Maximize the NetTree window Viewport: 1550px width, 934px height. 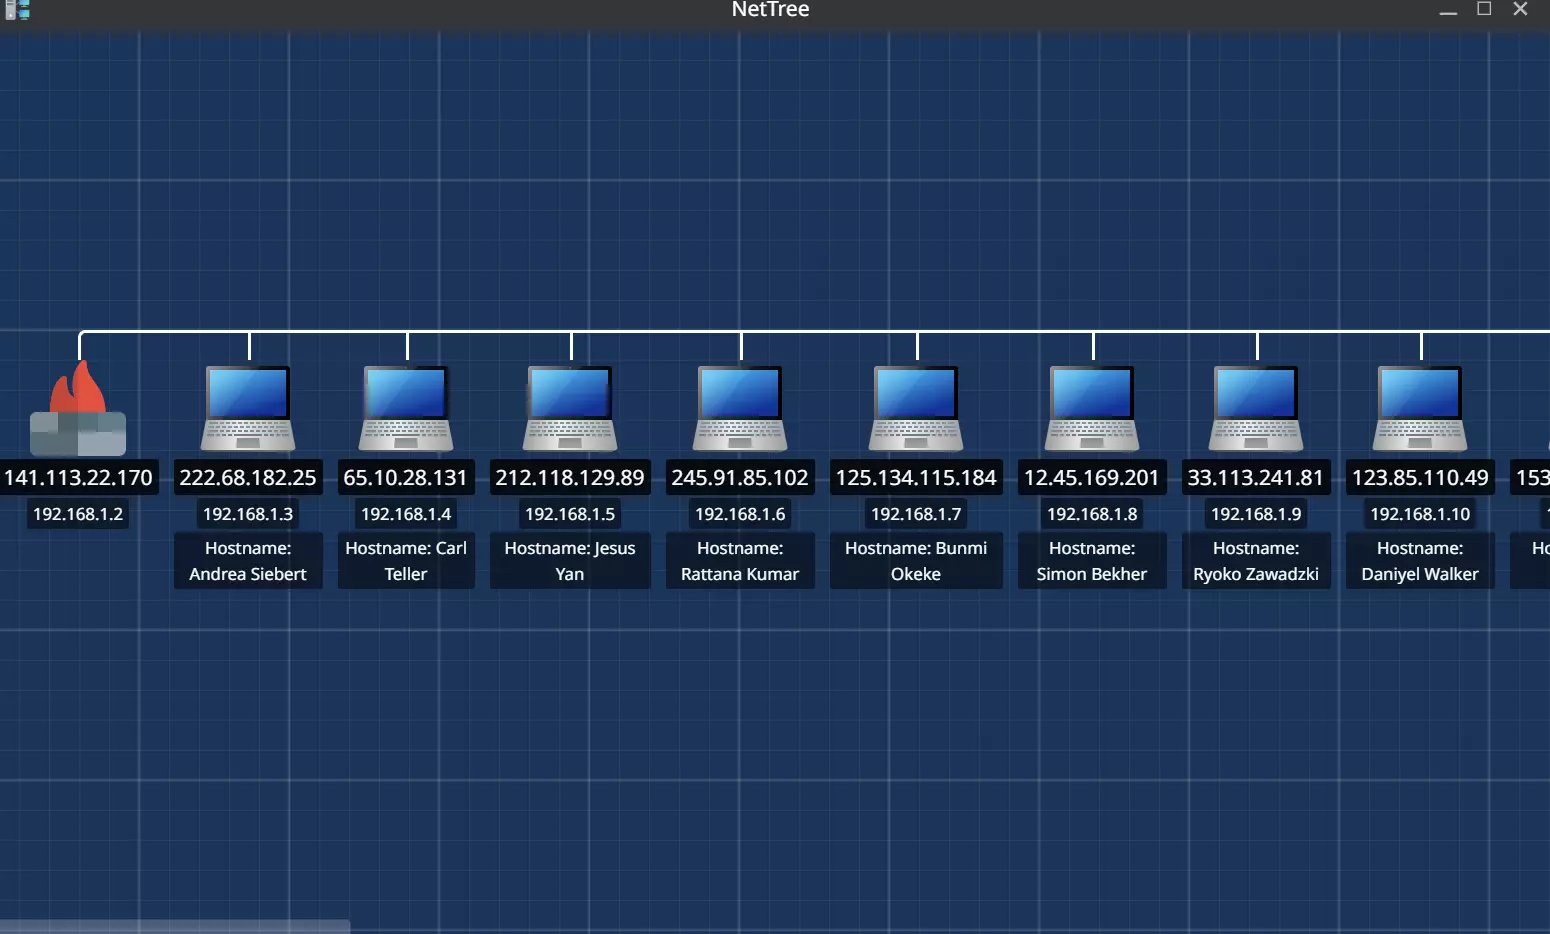1484,10
